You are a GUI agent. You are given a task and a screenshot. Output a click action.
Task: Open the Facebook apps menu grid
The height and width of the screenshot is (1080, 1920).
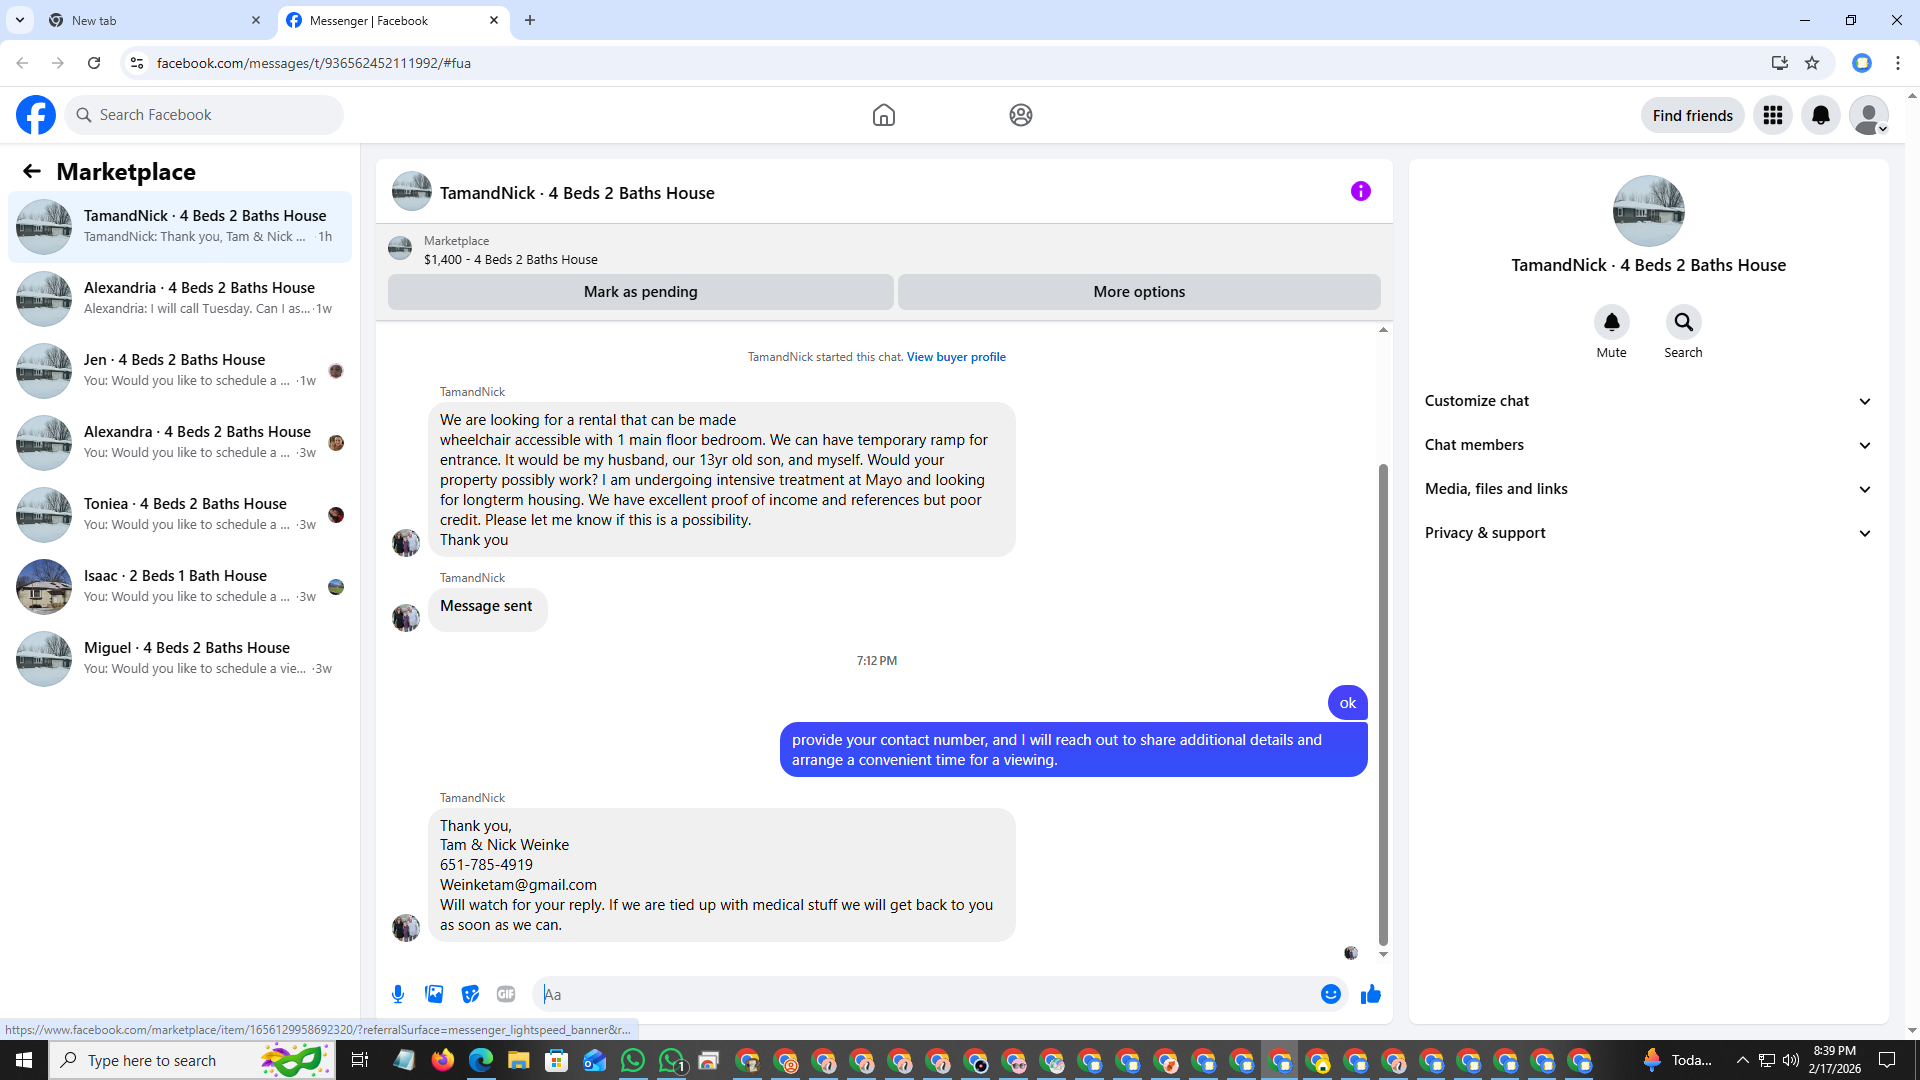(x=1772, y=115)
